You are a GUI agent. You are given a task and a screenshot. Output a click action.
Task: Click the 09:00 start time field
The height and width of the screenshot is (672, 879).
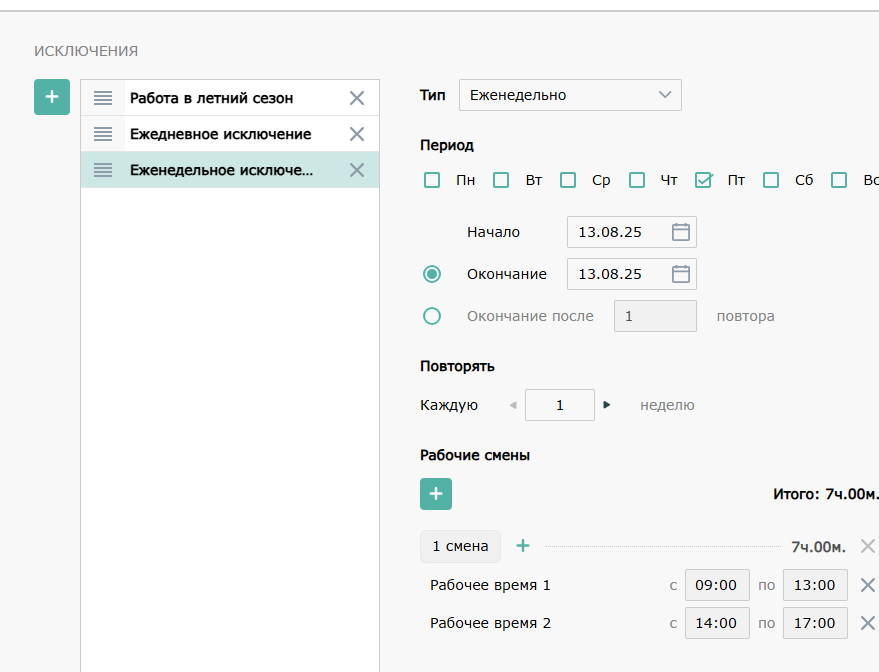coord(716,585)
